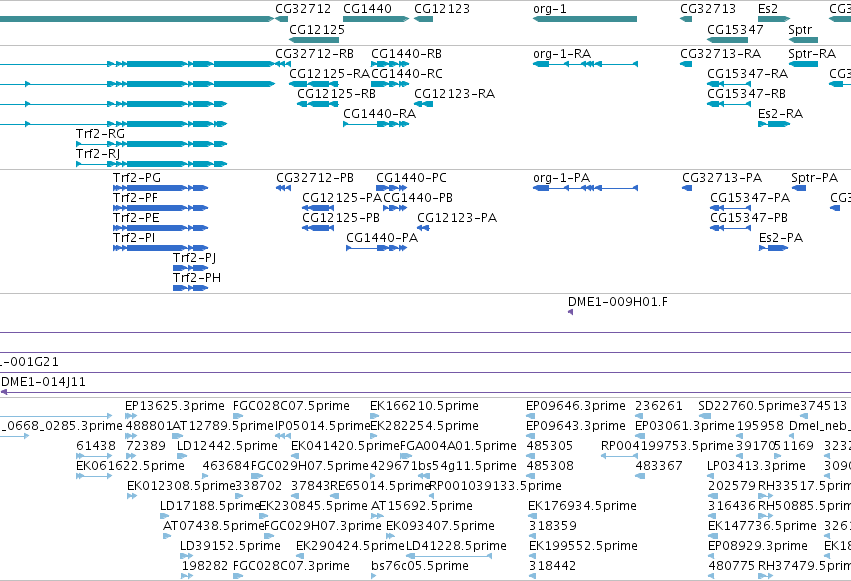Select the CG12123 gene label
The image size is (851, 581).
[442, 9]
